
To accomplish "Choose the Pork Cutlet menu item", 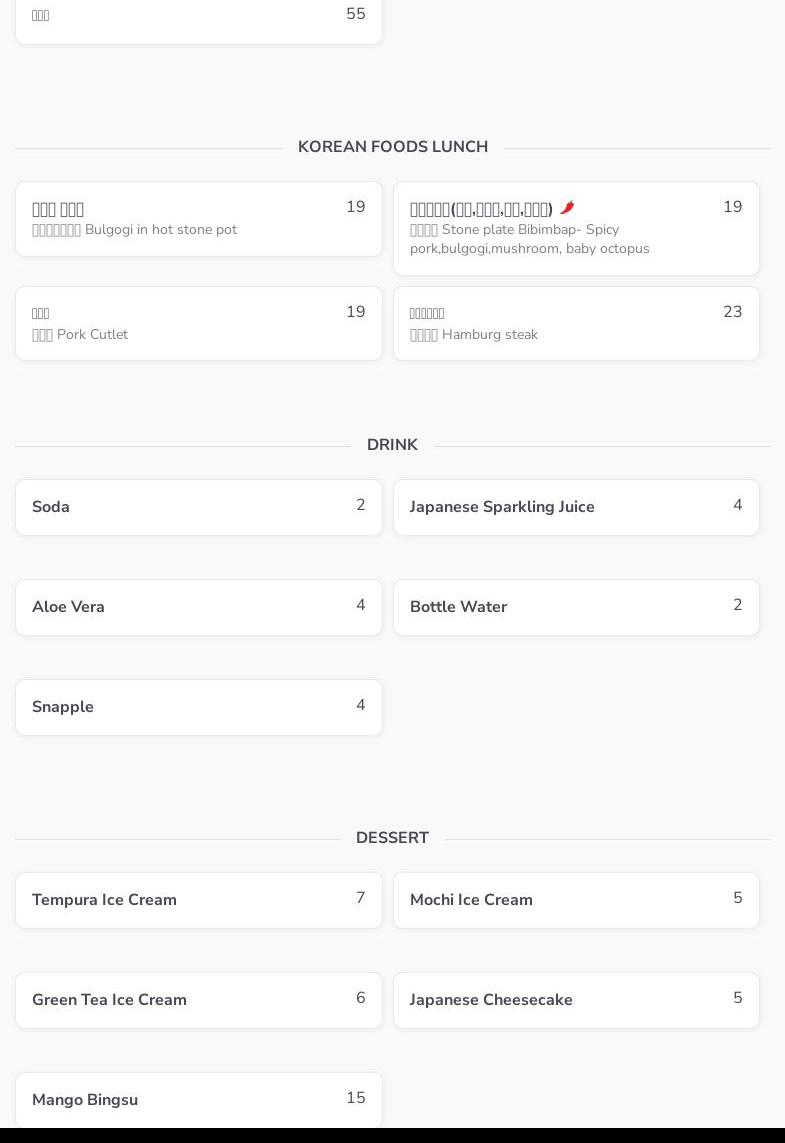I will click(198, 324).
